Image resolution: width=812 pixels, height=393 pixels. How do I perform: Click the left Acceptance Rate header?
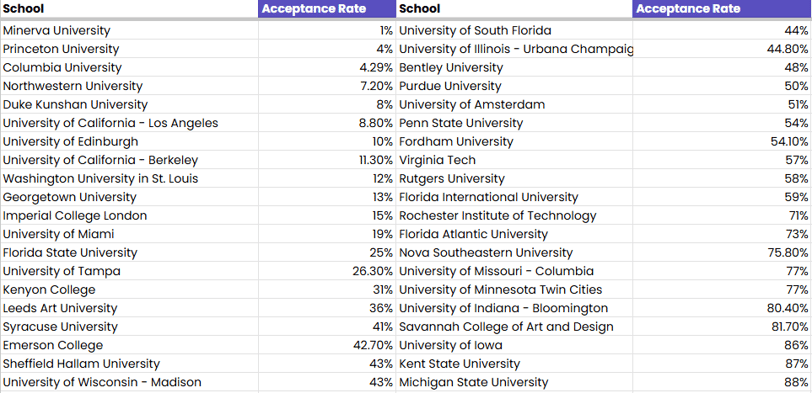pos(327,9)
